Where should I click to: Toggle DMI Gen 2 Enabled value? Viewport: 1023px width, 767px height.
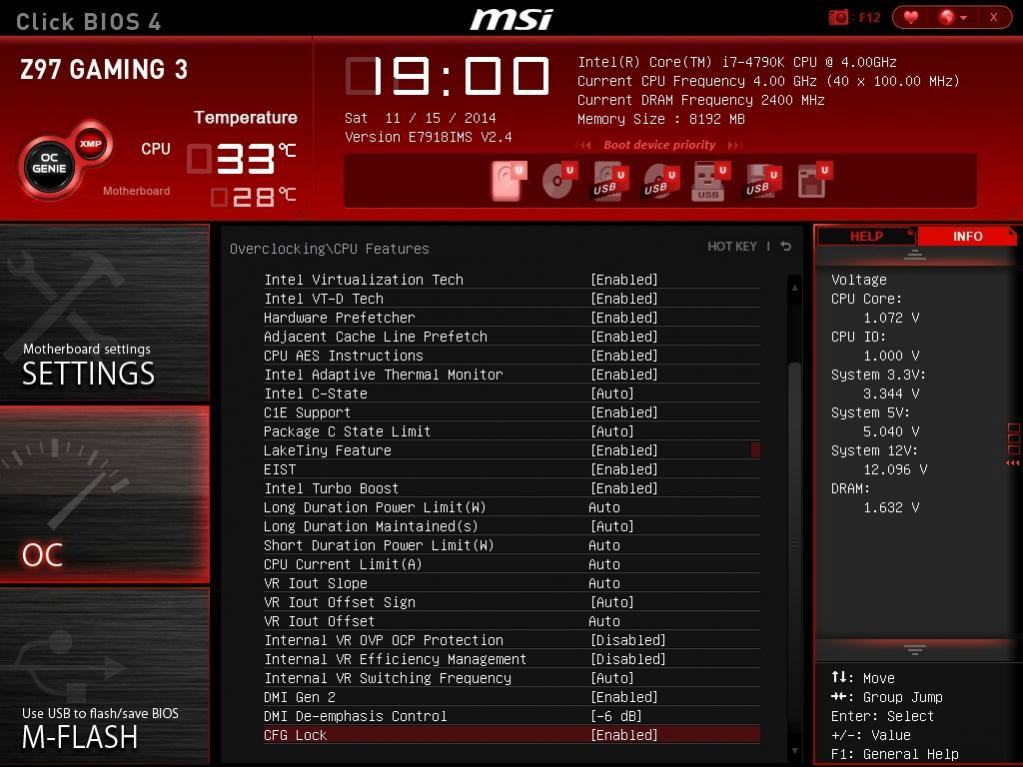(x=624, y=697)
